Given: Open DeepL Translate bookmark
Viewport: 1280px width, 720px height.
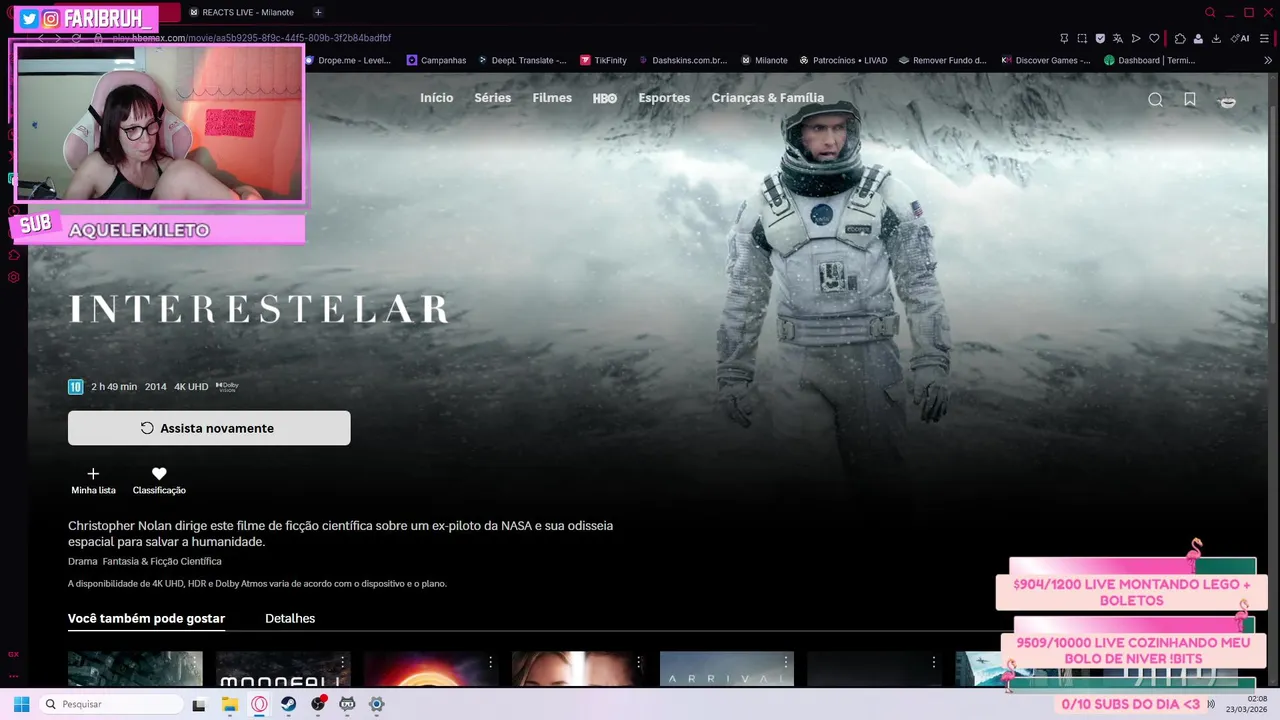Looking at the screenshot, I should pyautogui.click(x=522, y=60).
